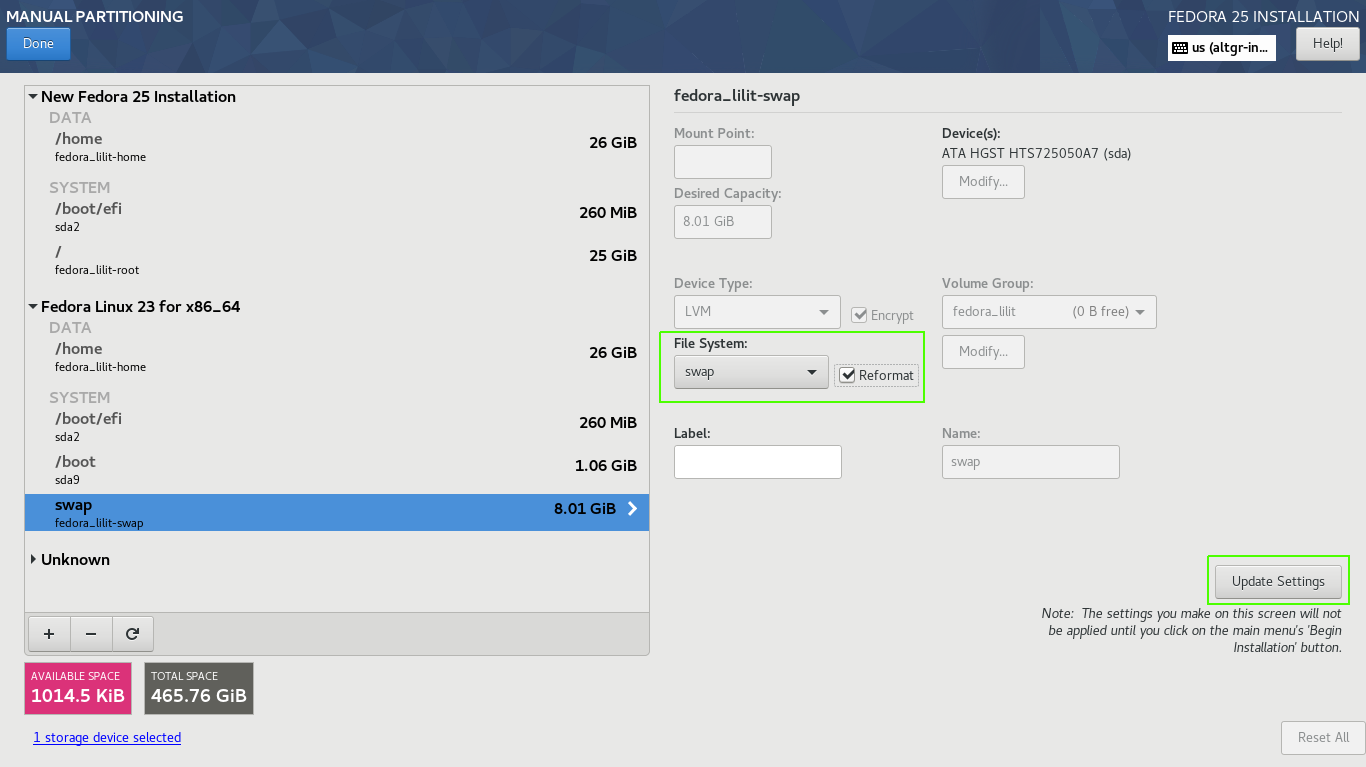Screen dimensions: 1366x767
Task: Click the arrow on the selected swap row
Action: click(x=632, y=508)
